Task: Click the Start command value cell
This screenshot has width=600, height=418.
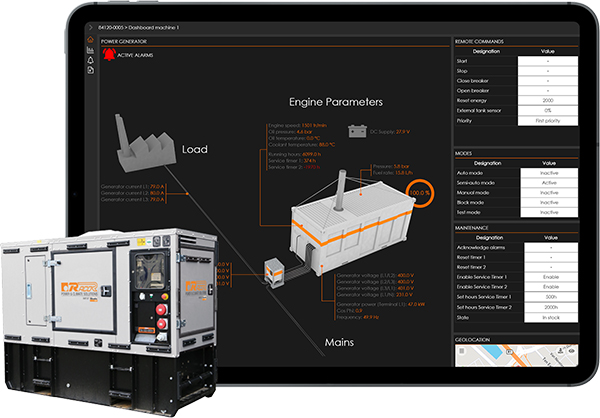Action: 548,61
